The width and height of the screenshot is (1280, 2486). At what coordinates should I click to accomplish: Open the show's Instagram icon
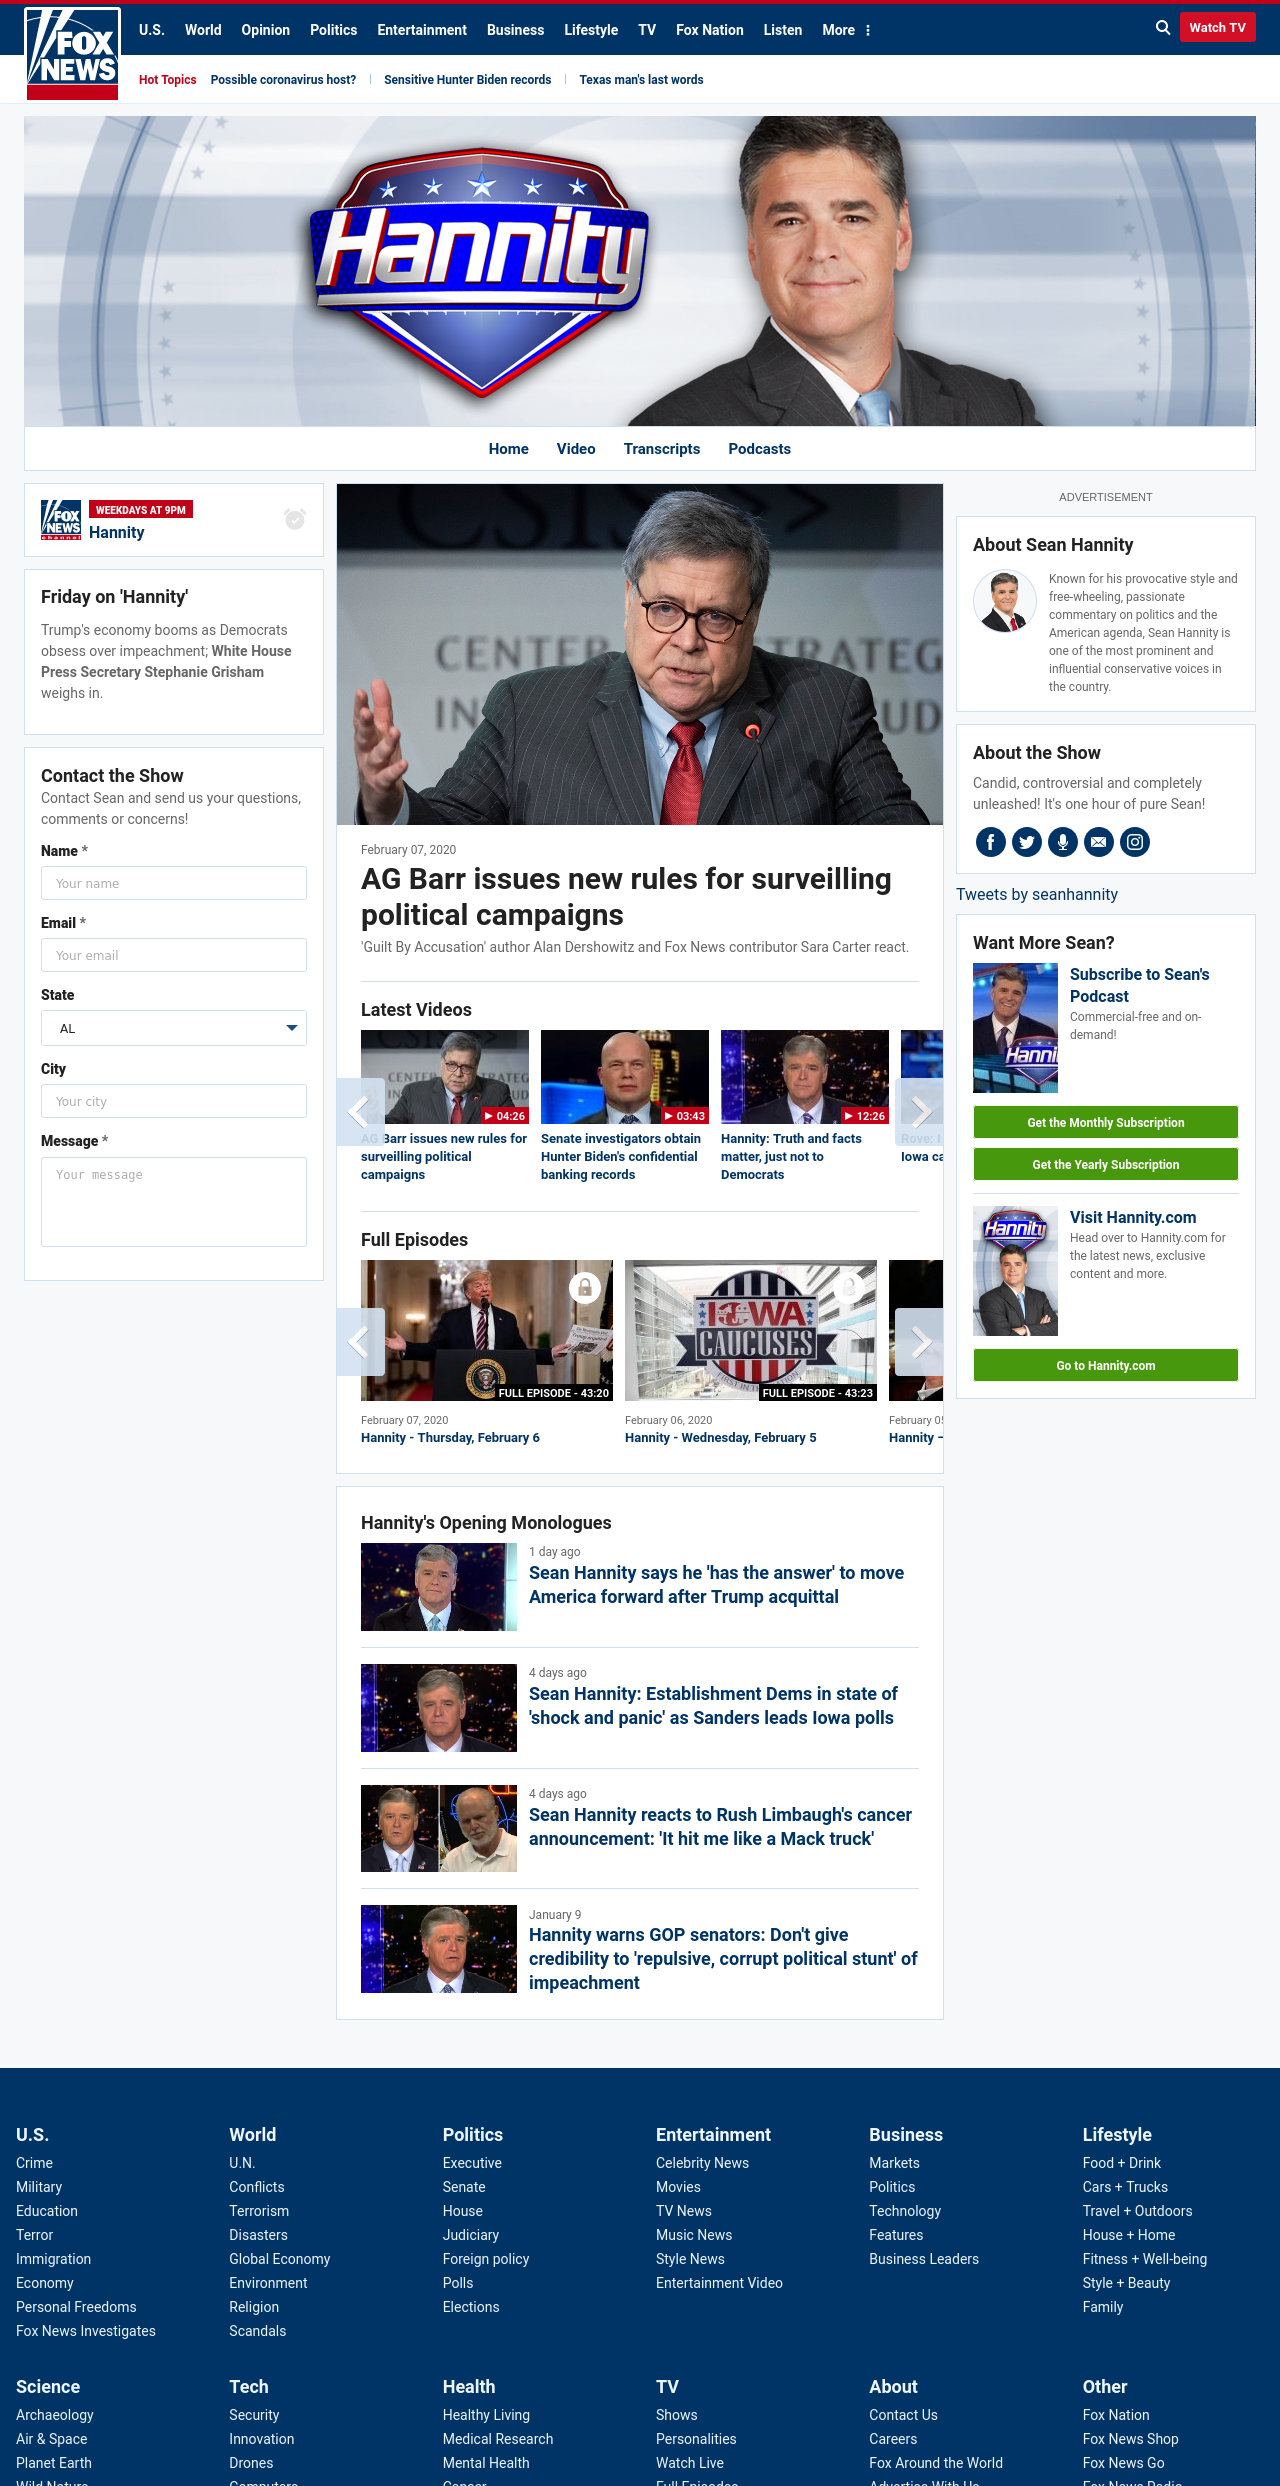(x=1135, y=842)
